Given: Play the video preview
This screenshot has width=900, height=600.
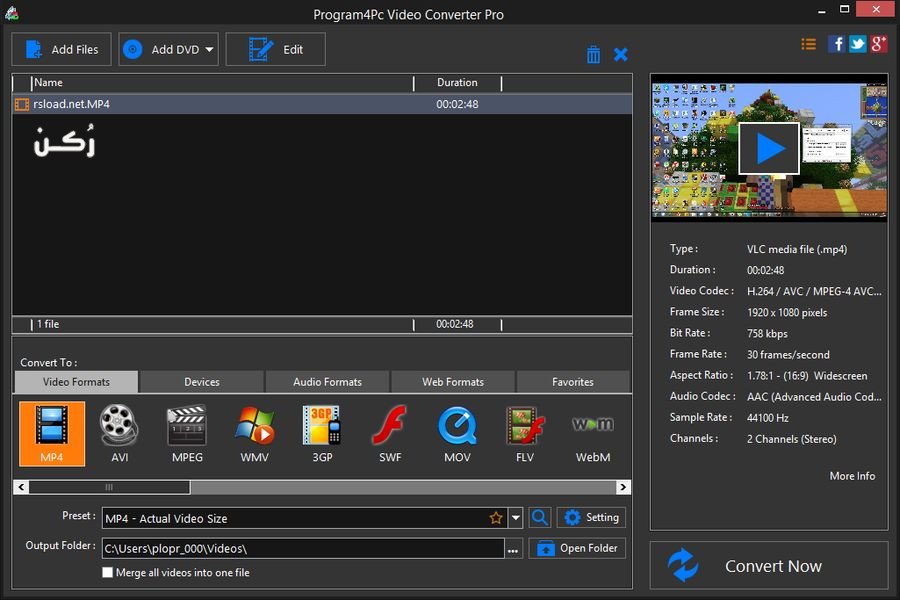Looking at the screenshot, I should point(769,148).
